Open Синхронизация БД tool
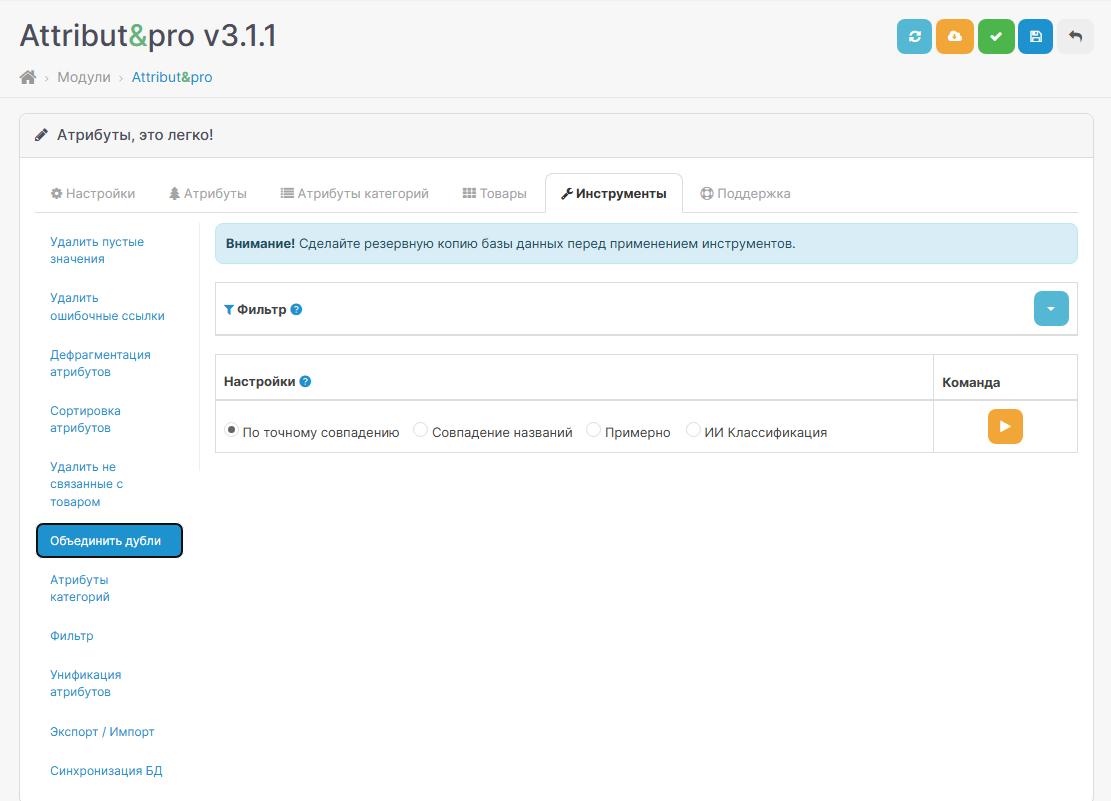 [x=109, y=771]
